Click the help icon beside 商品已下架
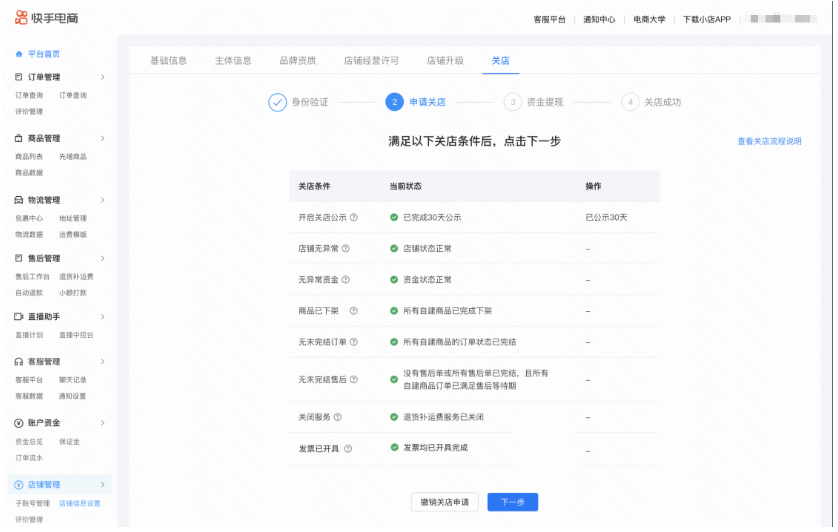This screenshot has width=838, height=532. coord(353,311)
